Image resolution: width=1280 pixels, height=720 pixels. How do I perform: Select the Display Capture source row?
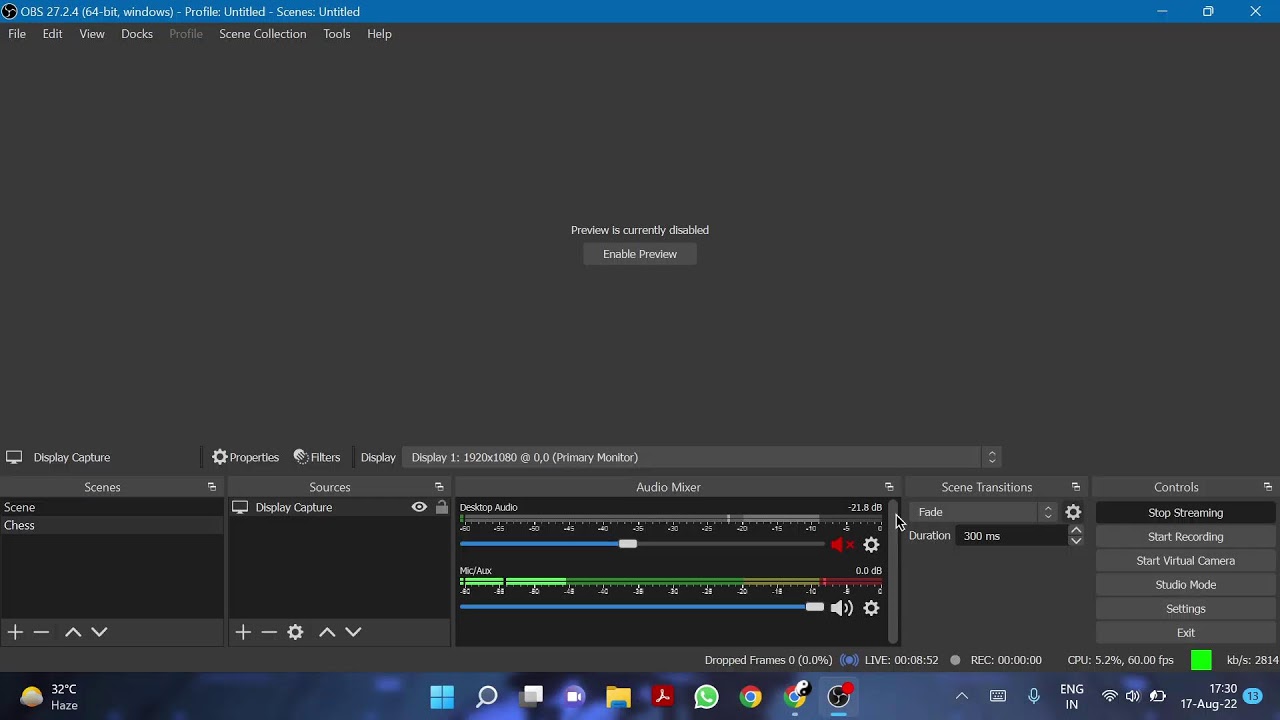(x=339, y=508)
